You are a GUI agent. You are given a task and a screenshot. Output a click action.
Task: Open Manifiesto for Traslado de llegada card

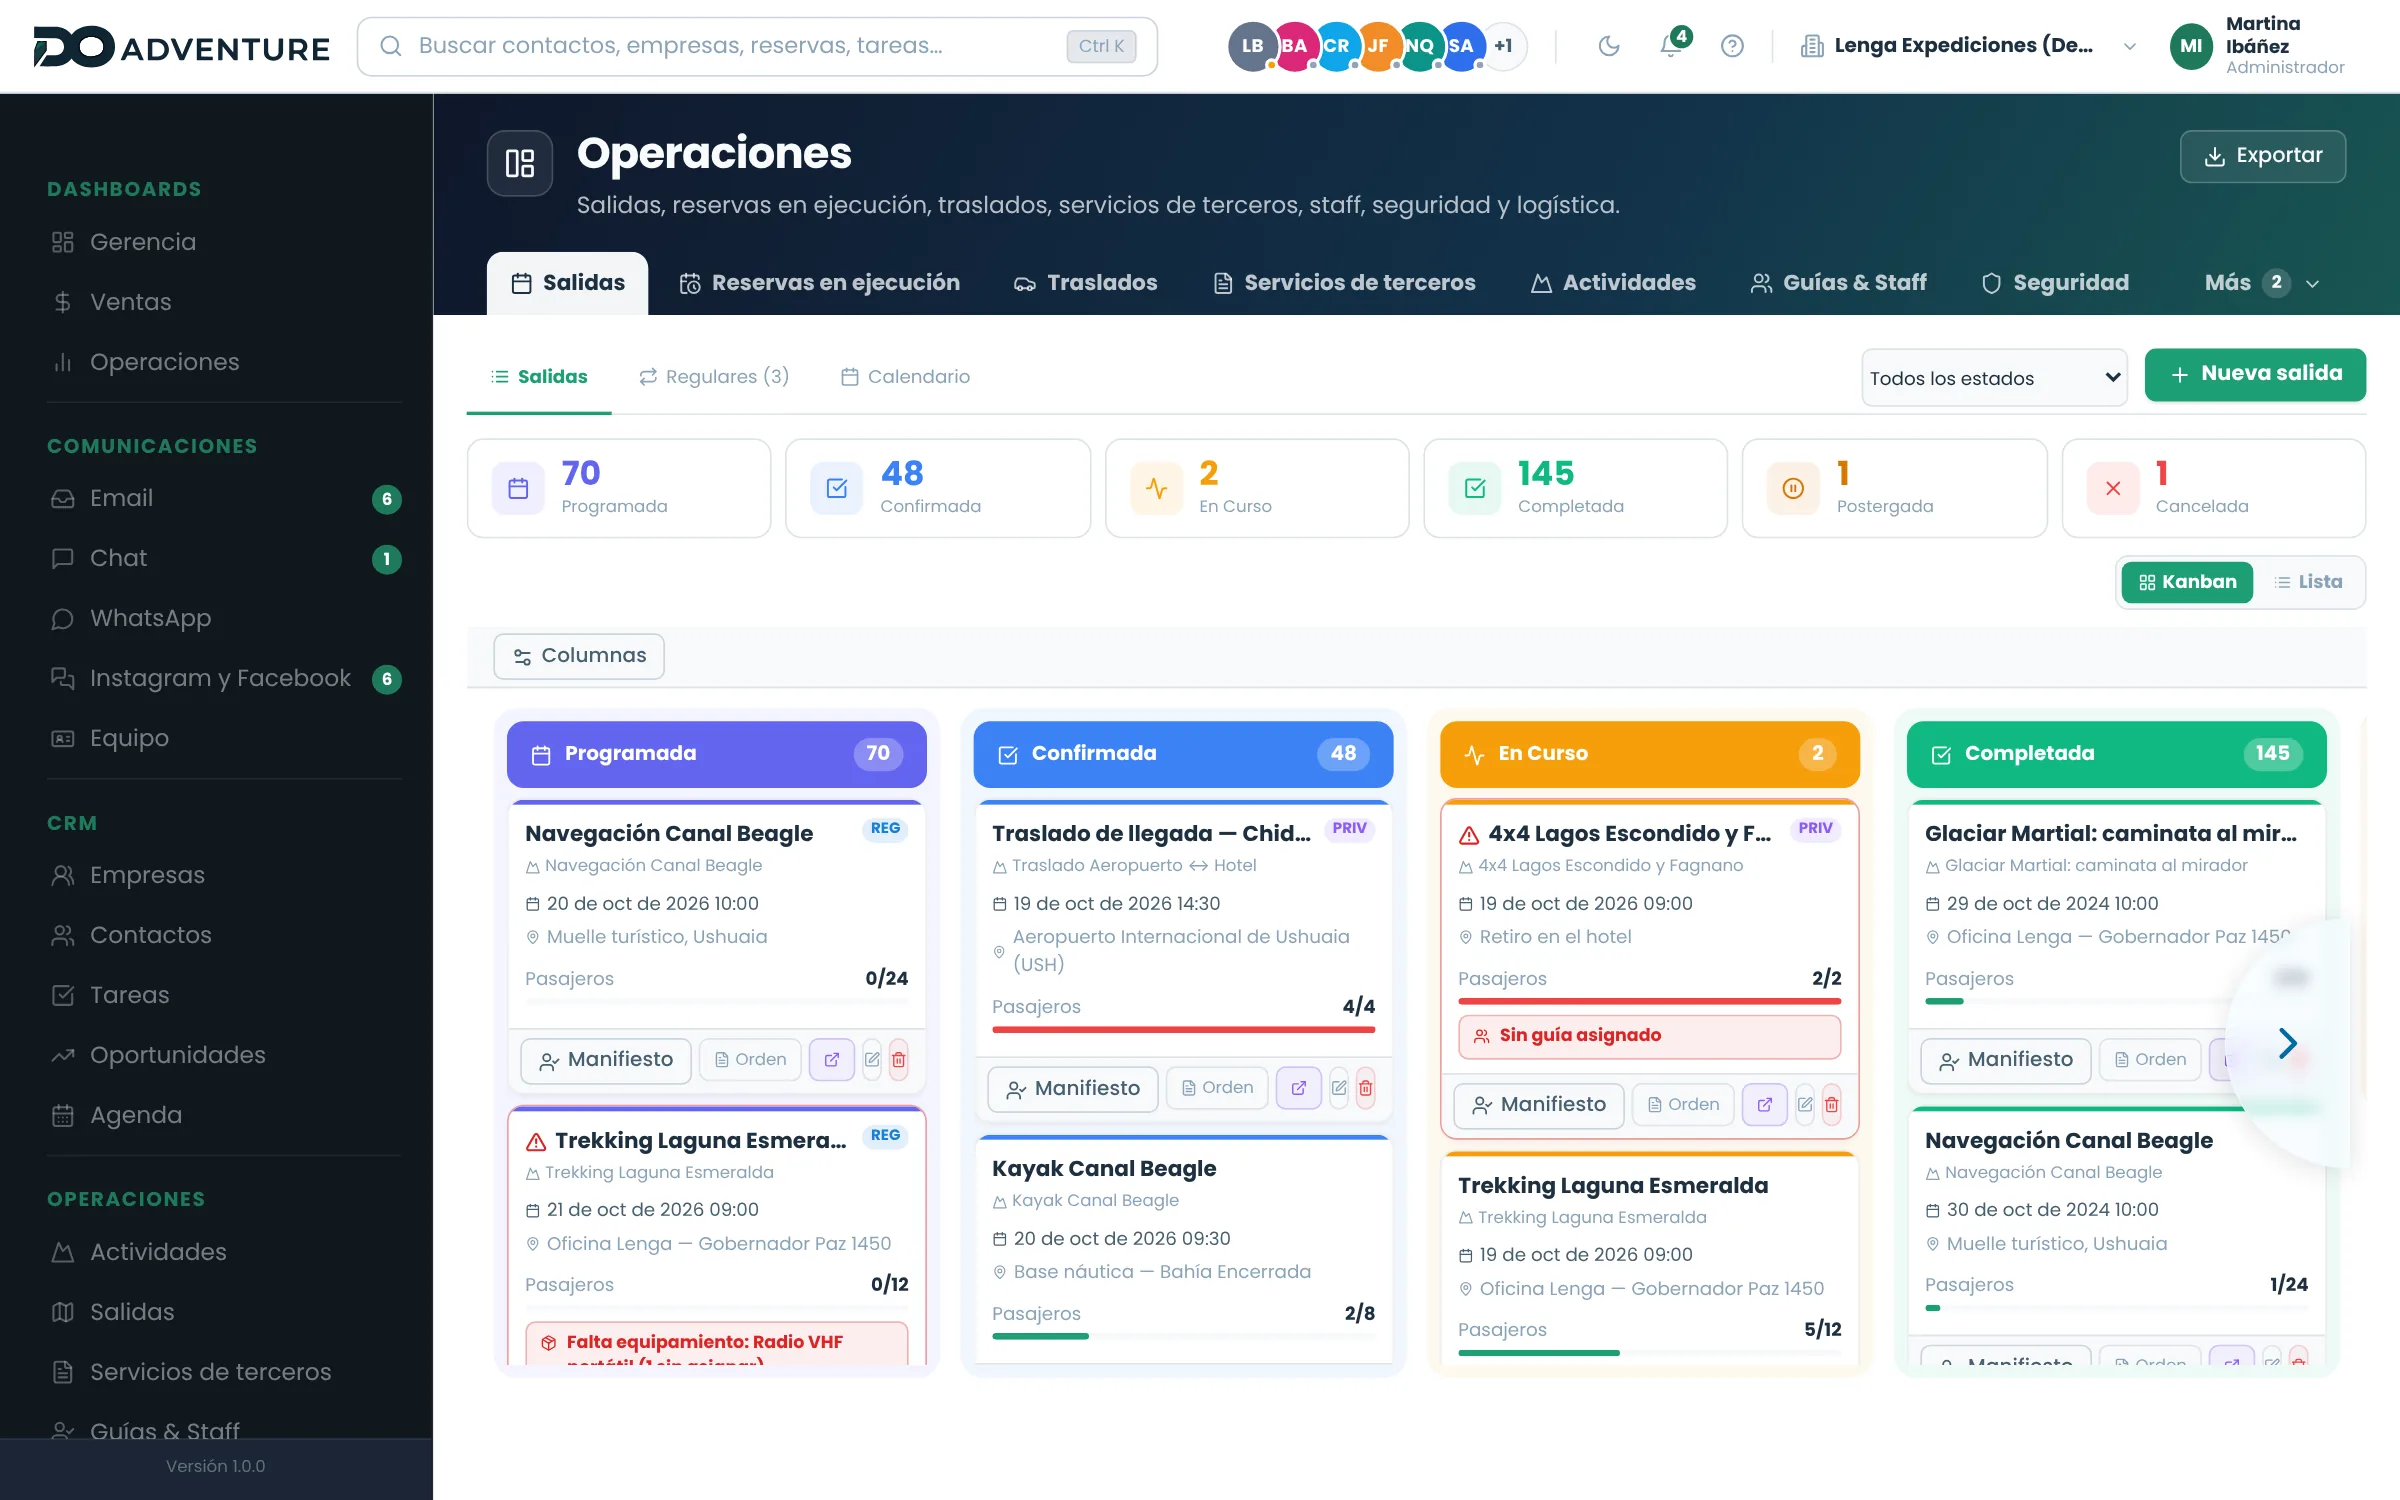[1073, 1089]
